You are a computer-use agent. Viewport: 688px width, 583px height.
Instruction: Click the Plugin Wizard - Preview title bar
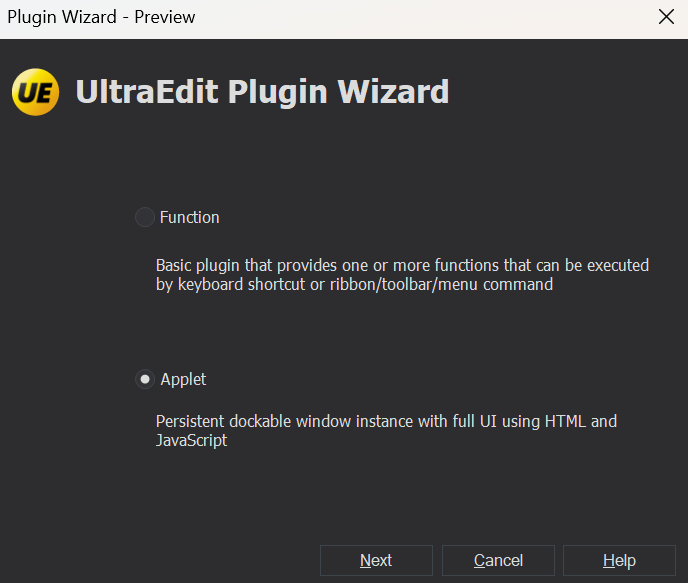[x=101, y=17]
